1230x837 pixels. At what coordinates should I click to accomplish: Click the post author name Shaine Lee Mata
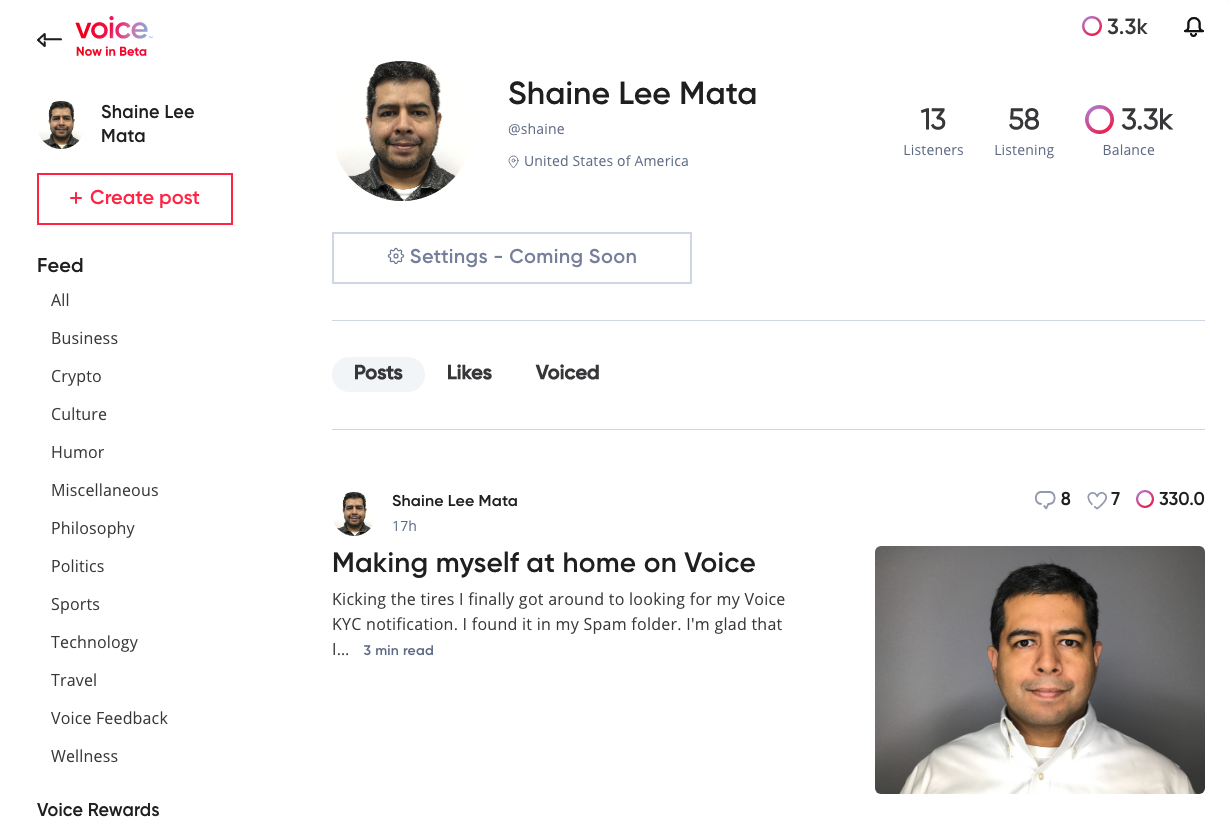point(455,501)
